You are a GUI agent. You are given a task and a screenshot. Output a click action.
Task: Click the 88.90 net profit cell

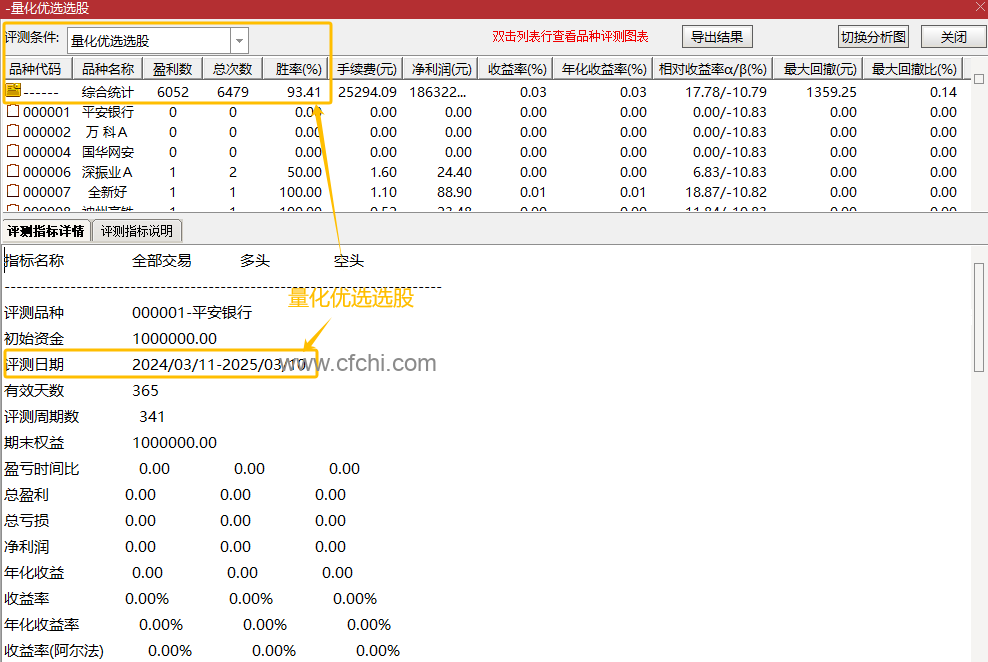pyautogui.click(x=454, y=192)
